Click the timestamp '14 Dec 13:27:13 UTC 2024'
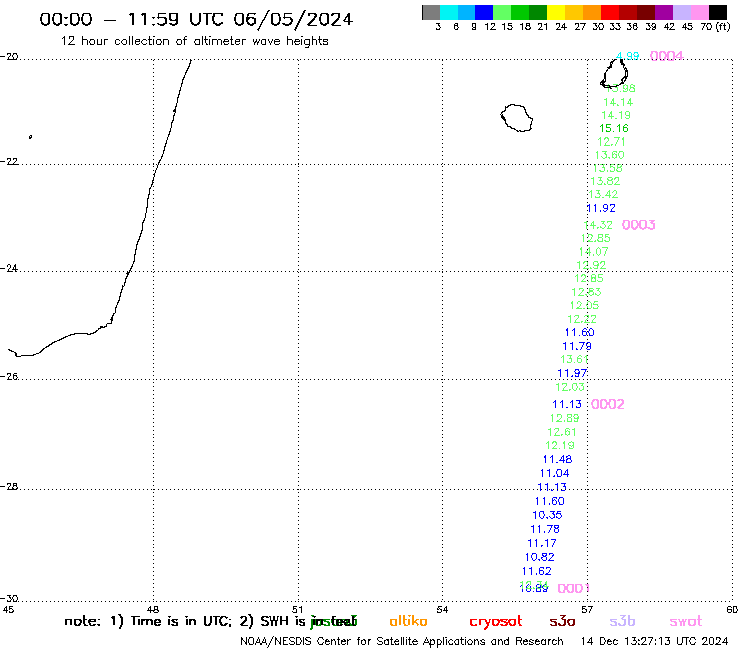The height and width of the screenshot is (650, 740). 654,642
